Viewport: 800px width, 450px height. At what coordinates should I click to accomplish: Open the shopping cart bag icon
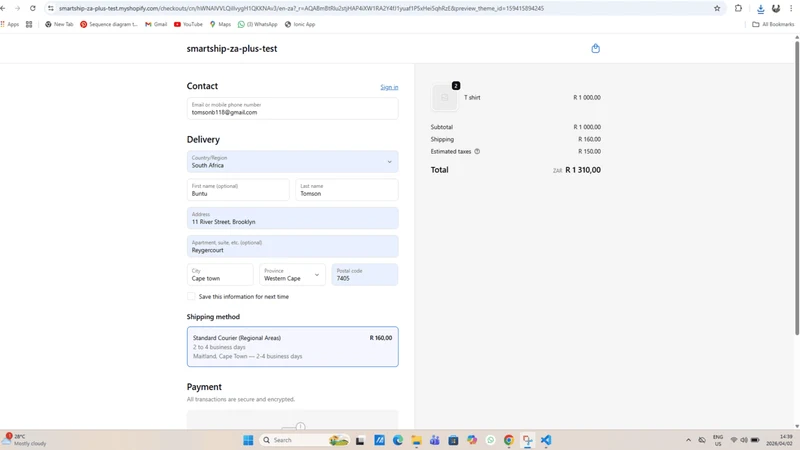[595, 48]
